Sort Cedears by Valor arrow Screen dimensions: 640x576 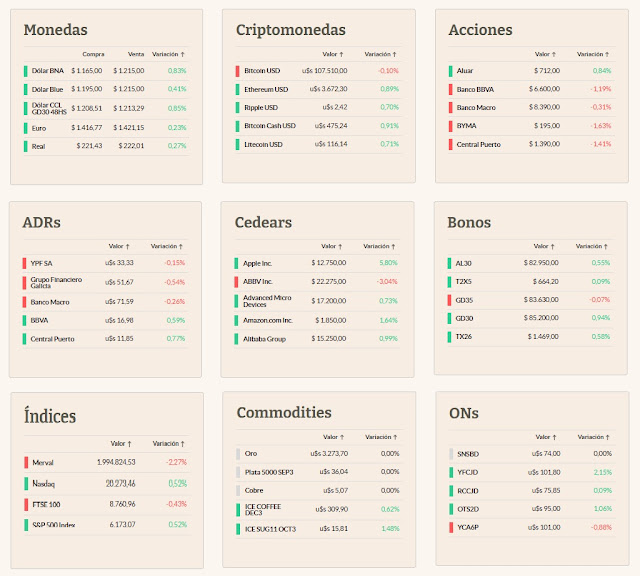[x=340, y=247]
